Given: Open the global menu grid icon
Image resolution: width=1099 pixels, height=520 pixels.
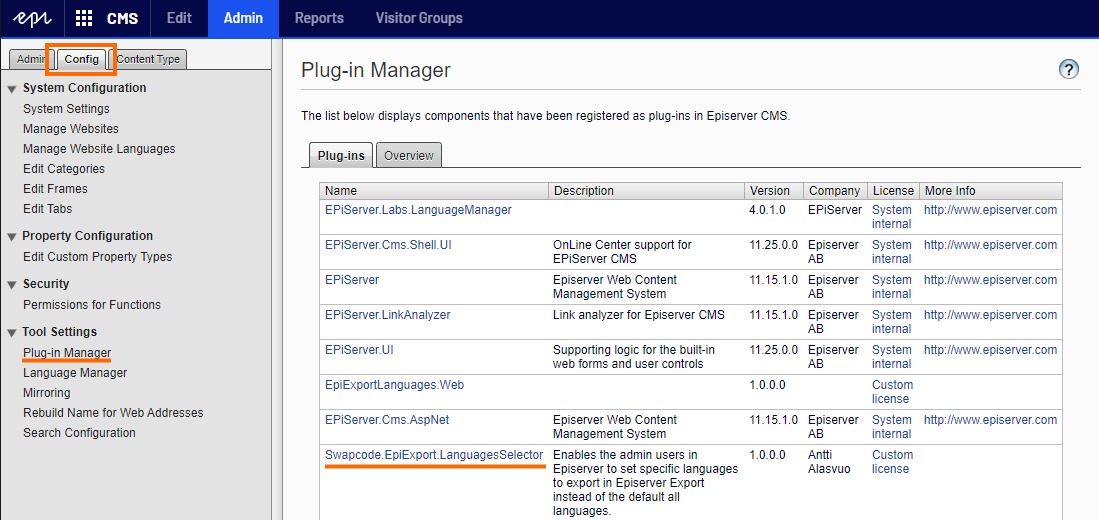Looking at the screenshot, I should (84, 18).
